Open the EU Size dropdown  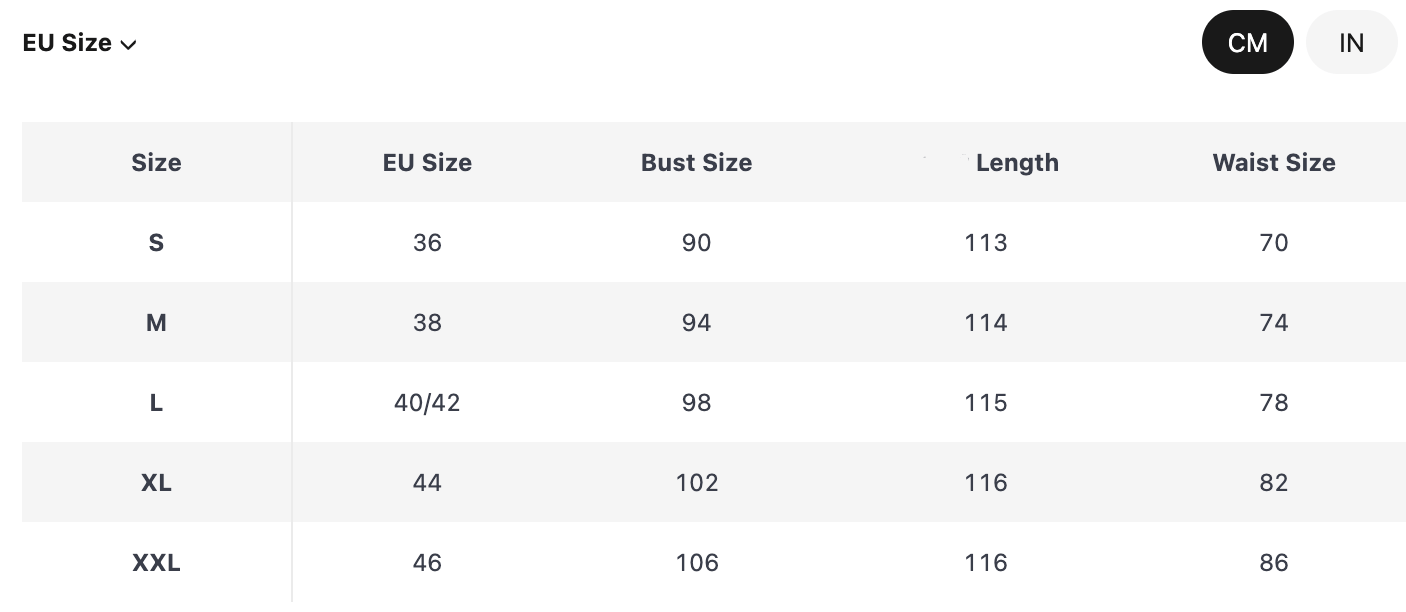[67, 43]
